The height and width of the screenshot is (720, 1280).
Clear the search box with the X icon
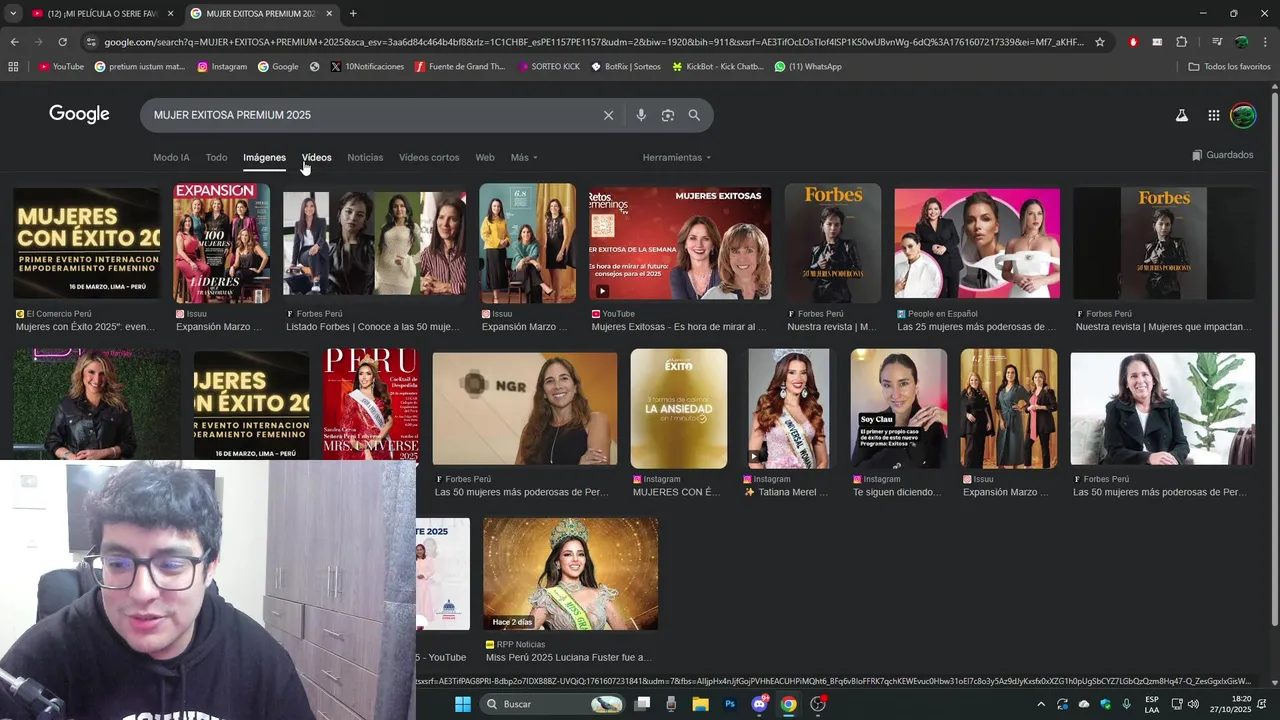pos(608,115)
